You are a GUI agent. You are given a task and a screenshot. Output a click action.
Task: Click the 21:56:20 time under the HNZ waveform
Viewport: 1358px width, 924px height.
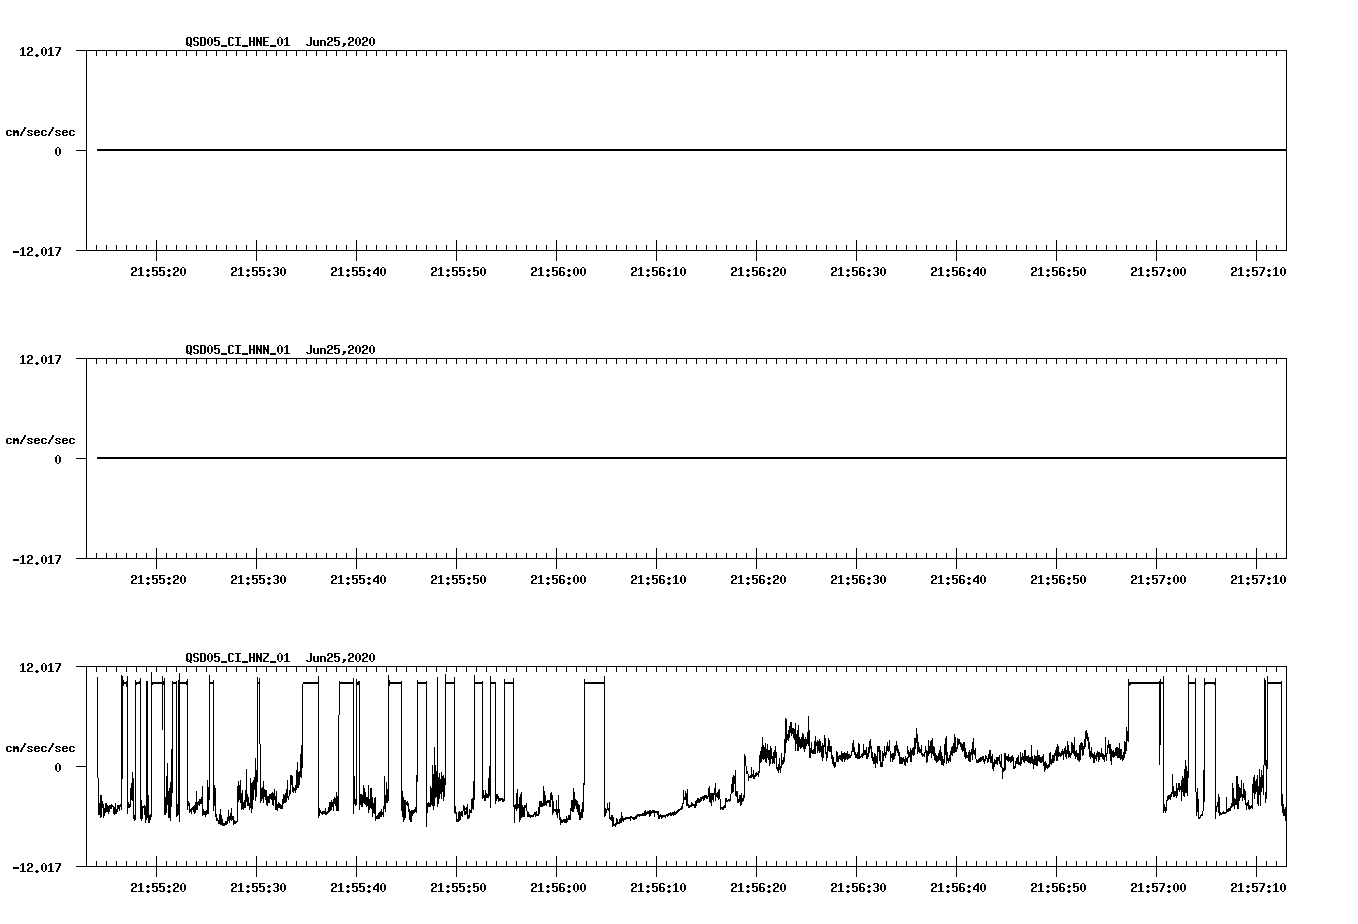[758, 887]
